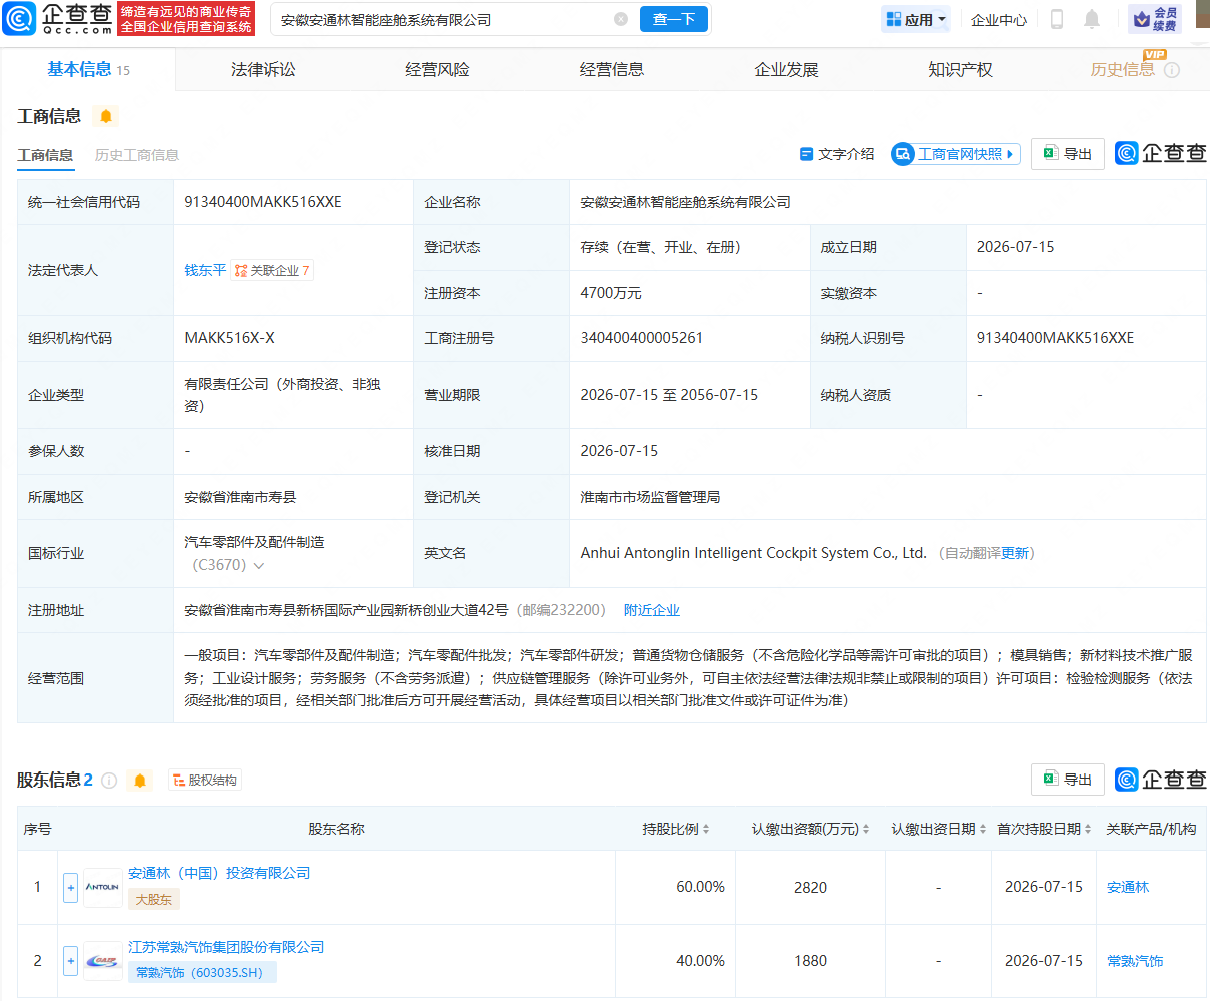Screen dimensions: 1210x1001
Task: Select the 工商信息 sub-tab
Action: coord(45,155)
